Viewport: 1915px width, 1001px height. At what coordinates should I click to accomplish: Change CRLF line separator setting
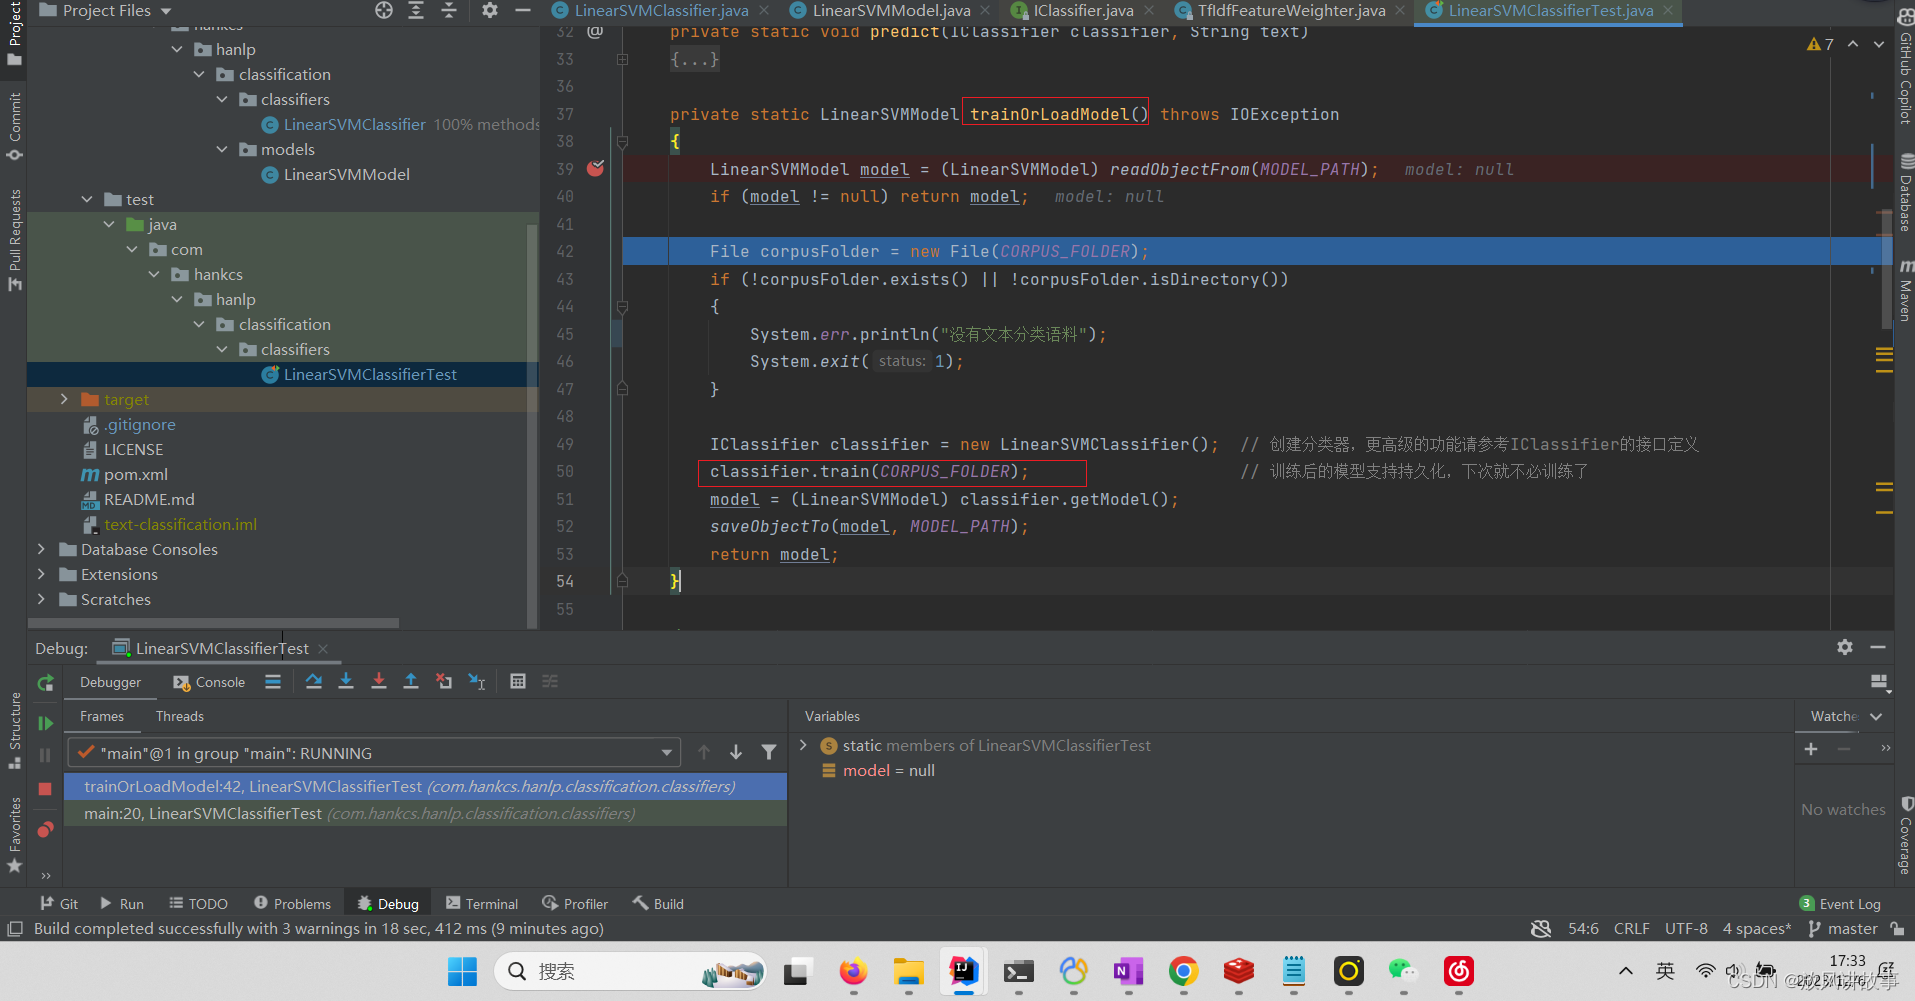point(1631,929)
